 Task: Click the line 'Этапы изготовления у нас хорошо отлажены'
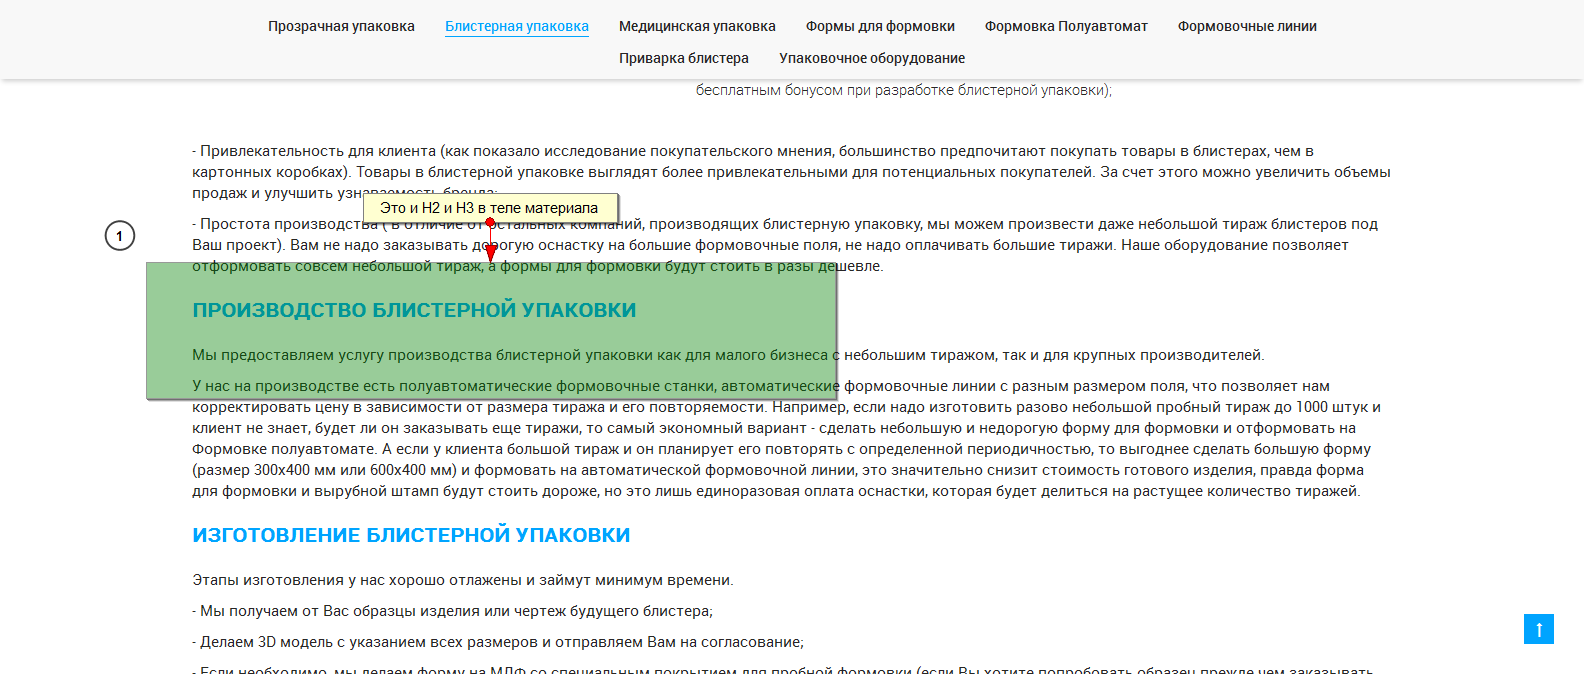(463, 580)
